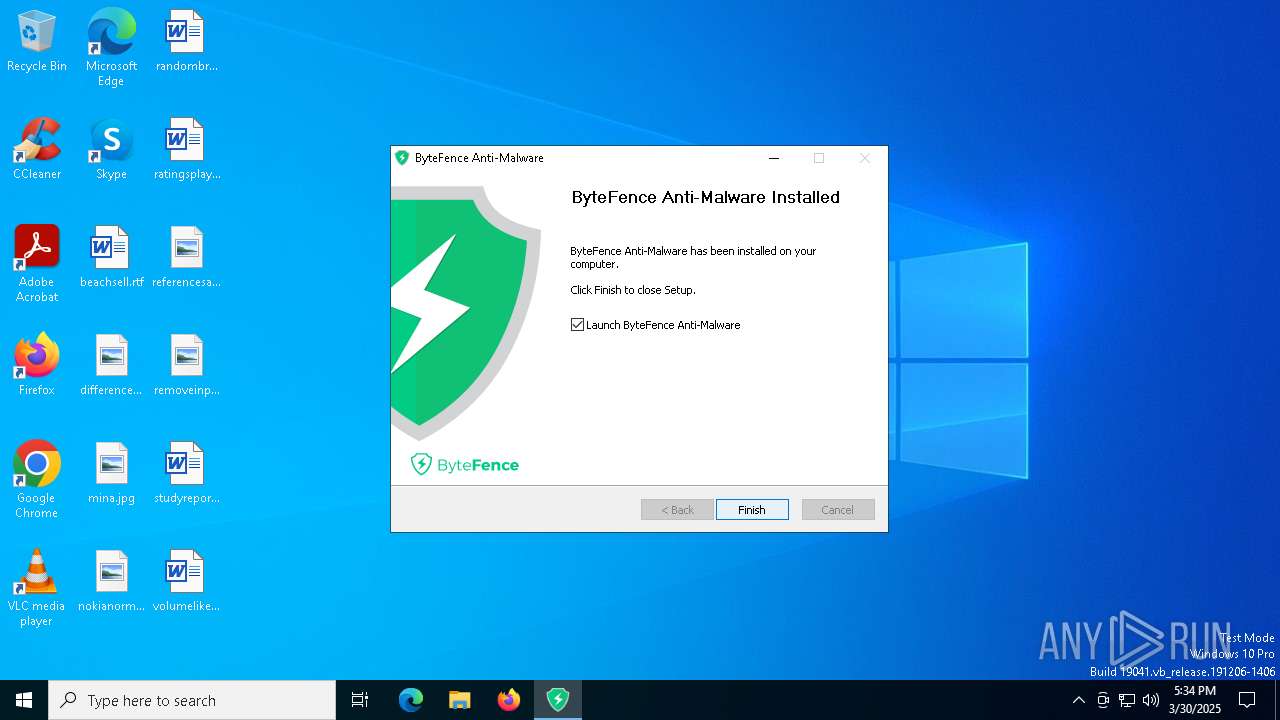Image resolution: width=1280 pixels, height=720 pixels.
Task: Click the ByteFence shield icon in title bar
Action: (402, 158)
